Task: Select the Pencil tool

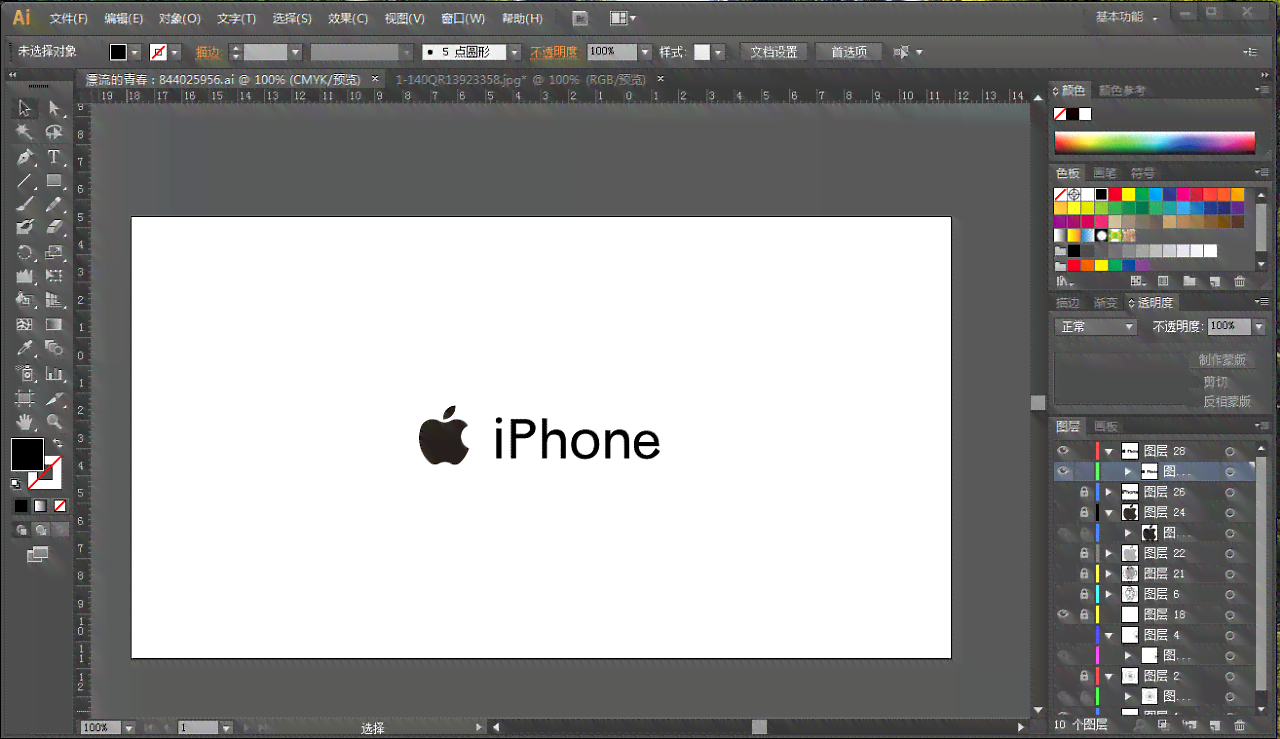Action: coord(54,204)
